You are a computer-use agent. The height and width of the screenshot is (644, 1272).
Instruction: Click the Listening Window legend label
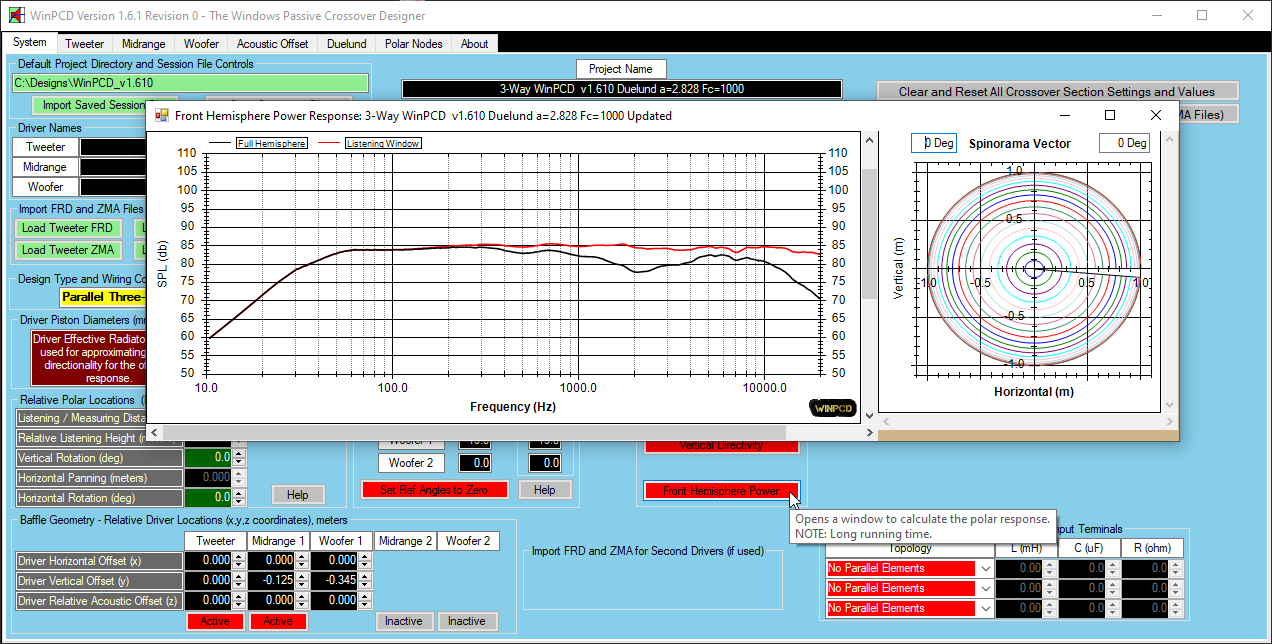click(383, 143)
